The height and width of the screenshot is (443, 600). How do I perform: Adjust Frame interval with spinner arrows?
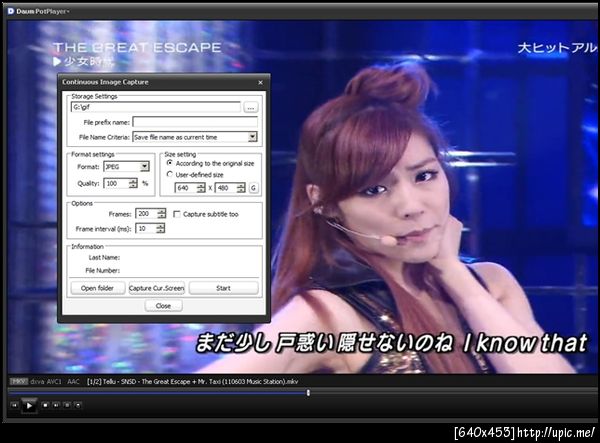[161, 228]
